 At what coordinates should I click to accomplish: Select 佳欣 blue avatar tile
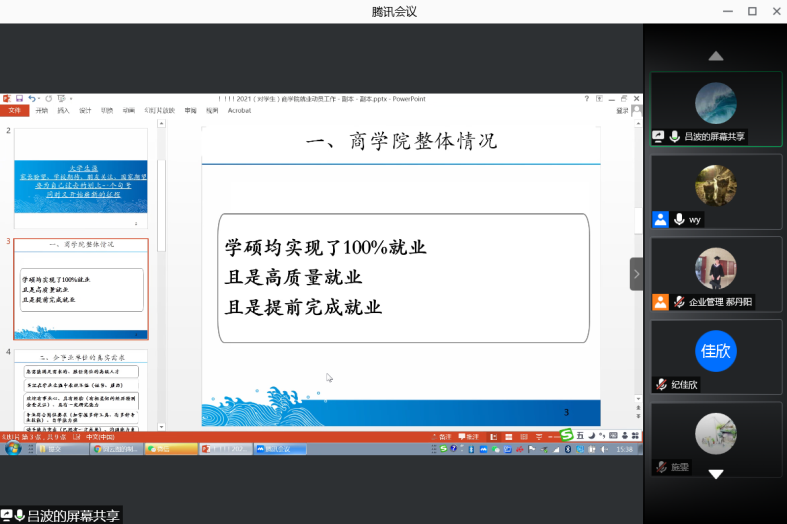point(715,350)
